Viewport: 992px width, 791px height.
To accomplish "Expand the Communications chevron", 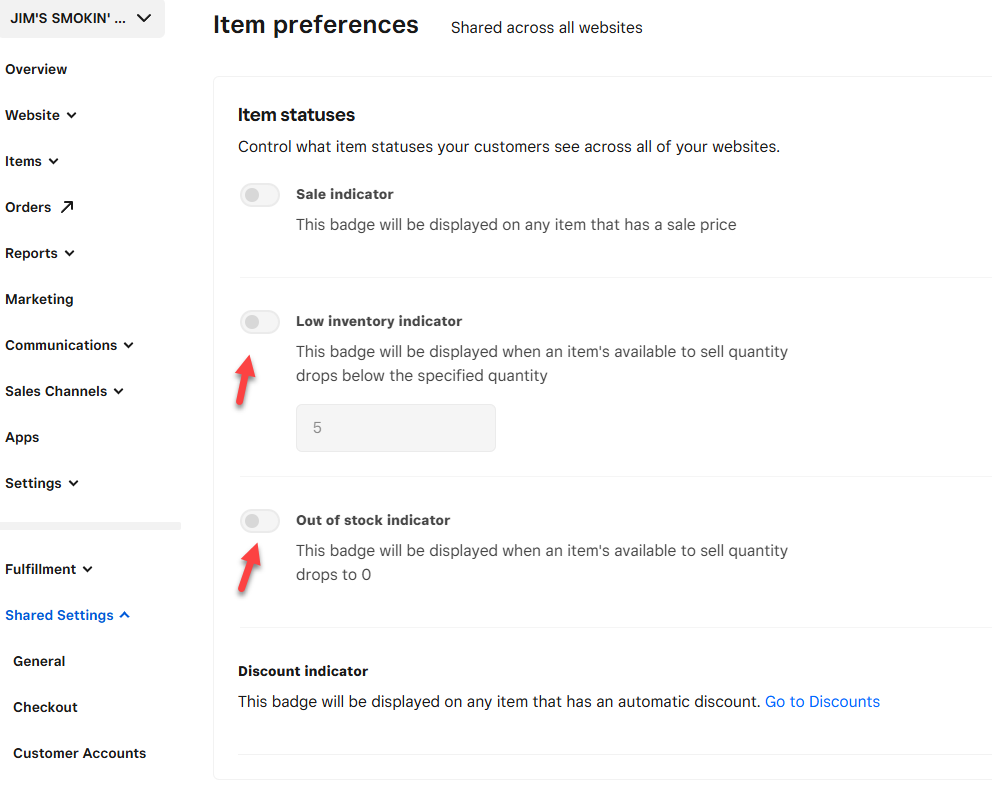I will click(128, 346).
